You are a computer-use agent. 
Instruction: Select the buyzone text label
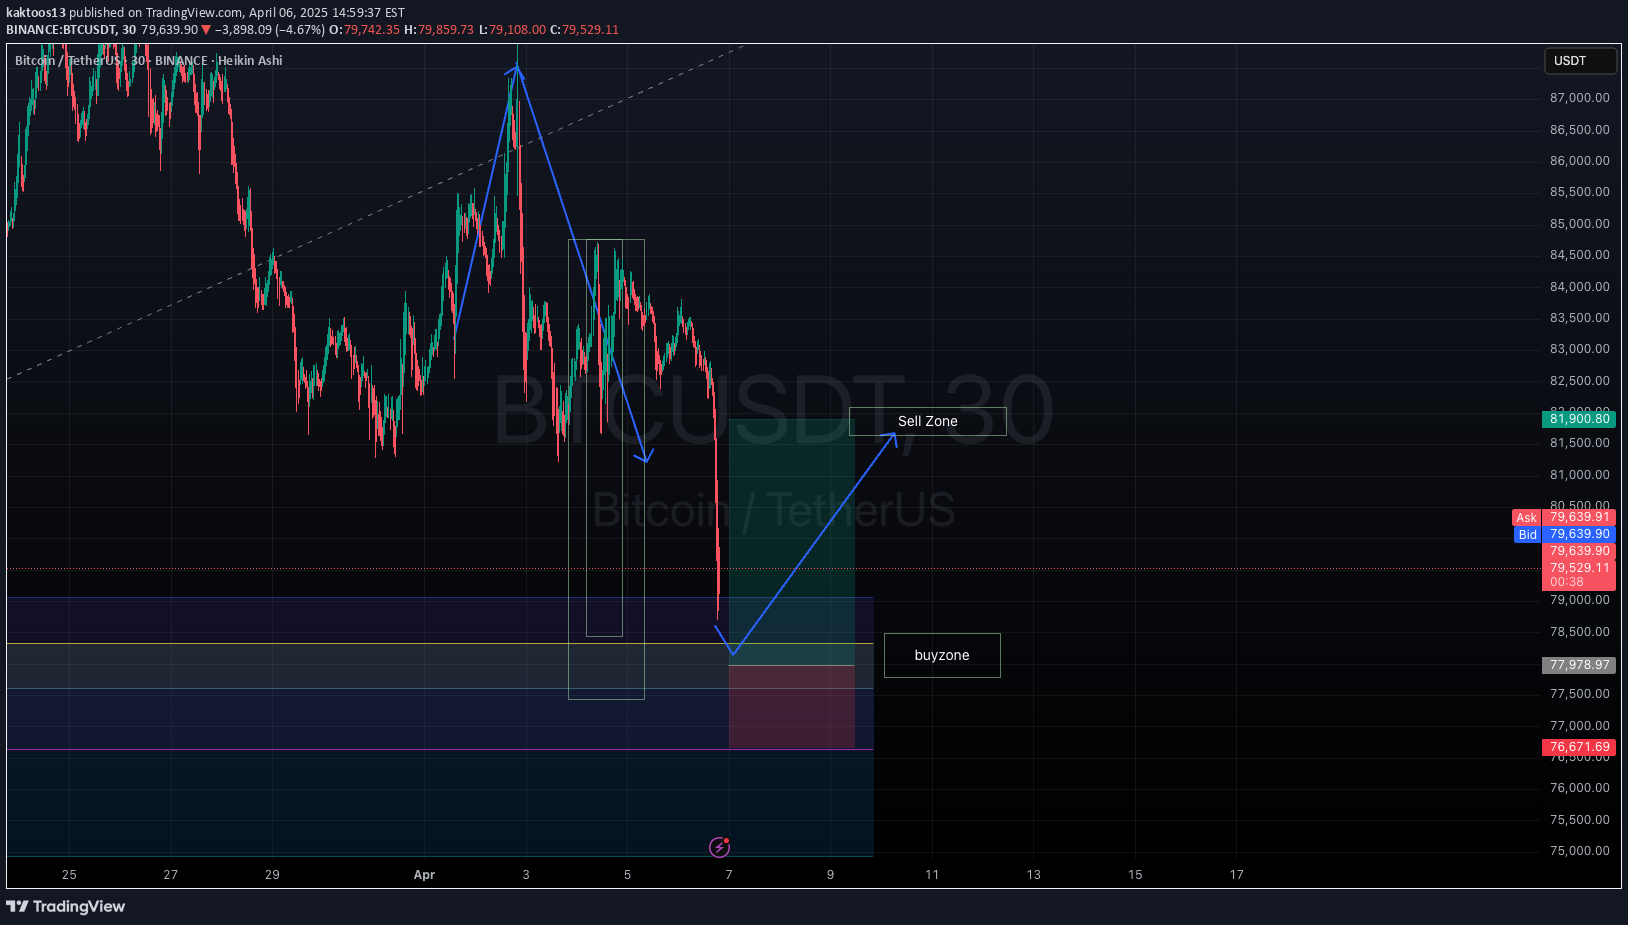point(942,655)
